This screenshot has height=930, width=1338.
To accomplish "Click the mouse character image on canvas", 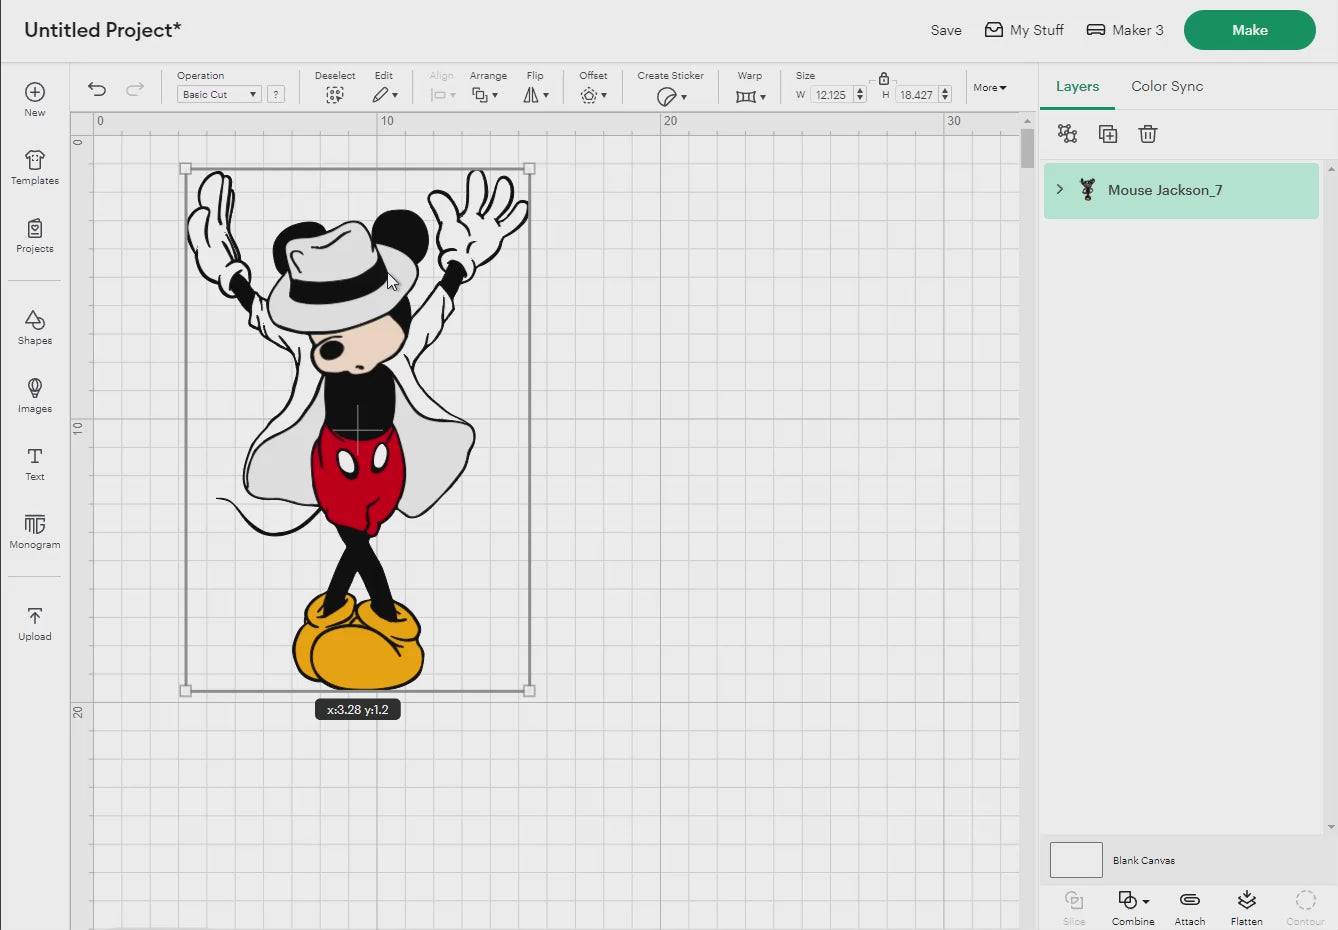I will (x=358, y=430).
